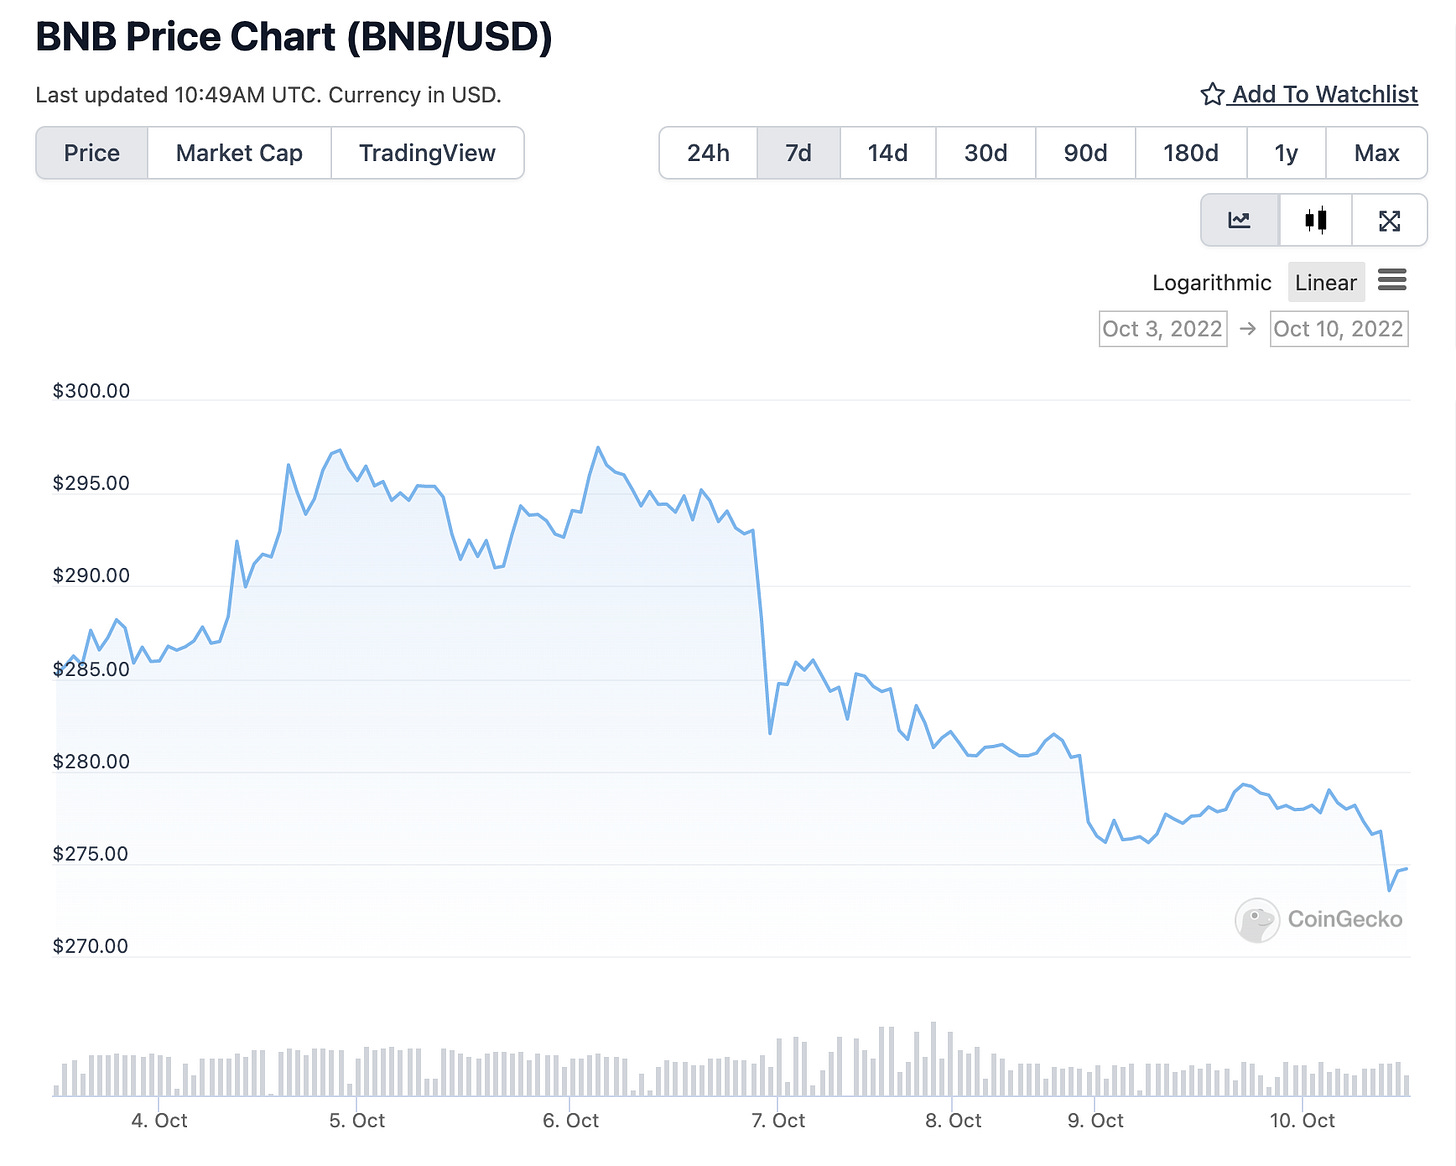Click the $295.00 axis label

[91, 484]
